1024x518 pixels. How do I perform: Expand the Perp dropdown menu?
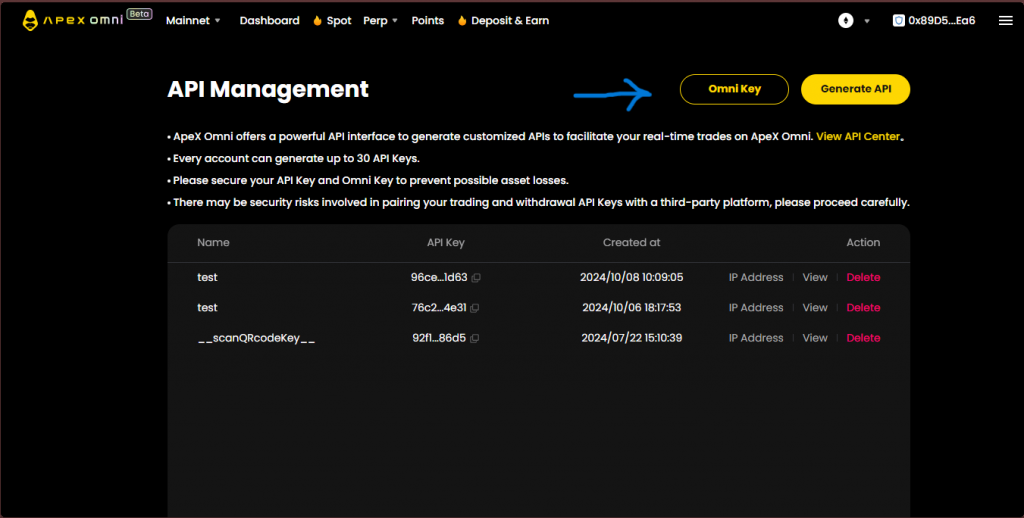point(380,20)
